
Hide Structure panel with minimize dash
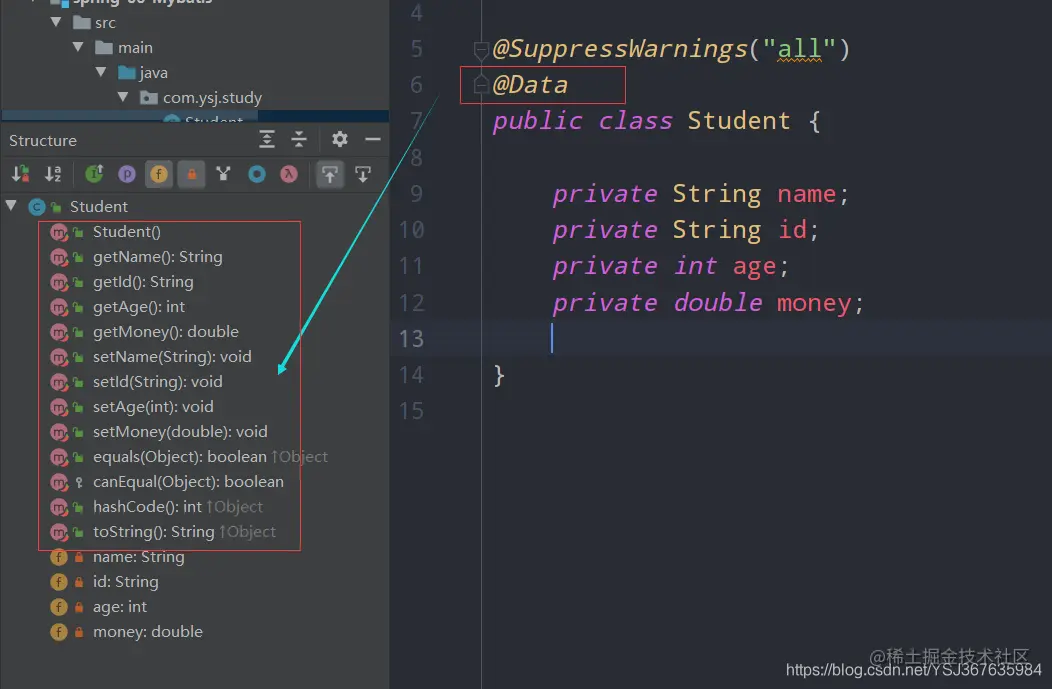(372, 140)
